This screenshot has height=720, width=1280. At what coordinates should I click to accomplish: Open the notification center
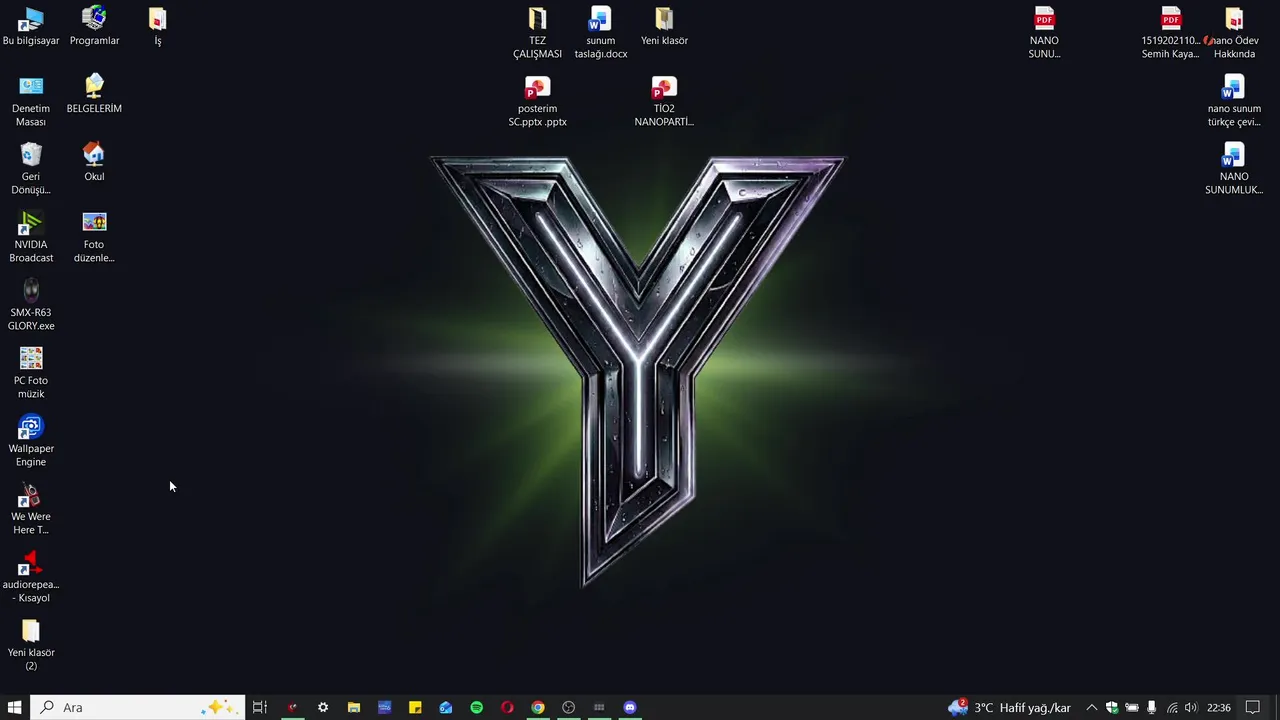(1252, 707)
